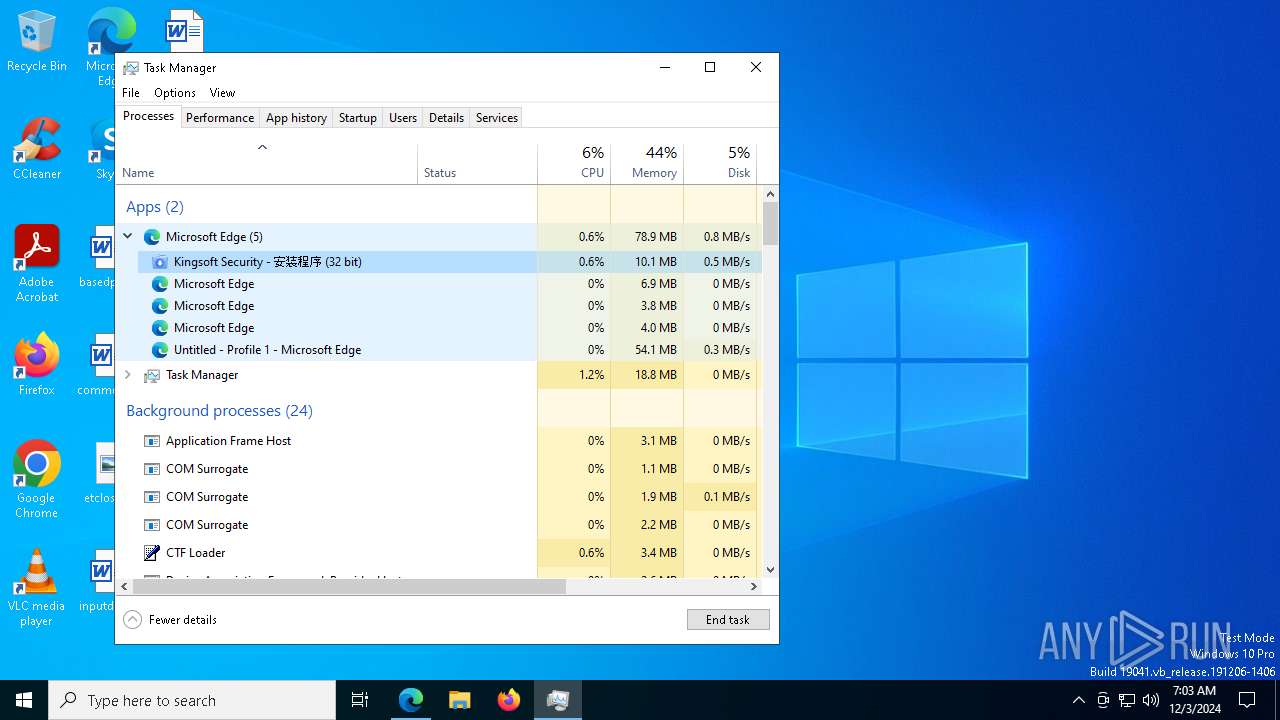1280x720 pixels.
Task: Open the notification center icon
Action: pyautogui.click(x=1247, y=700)
